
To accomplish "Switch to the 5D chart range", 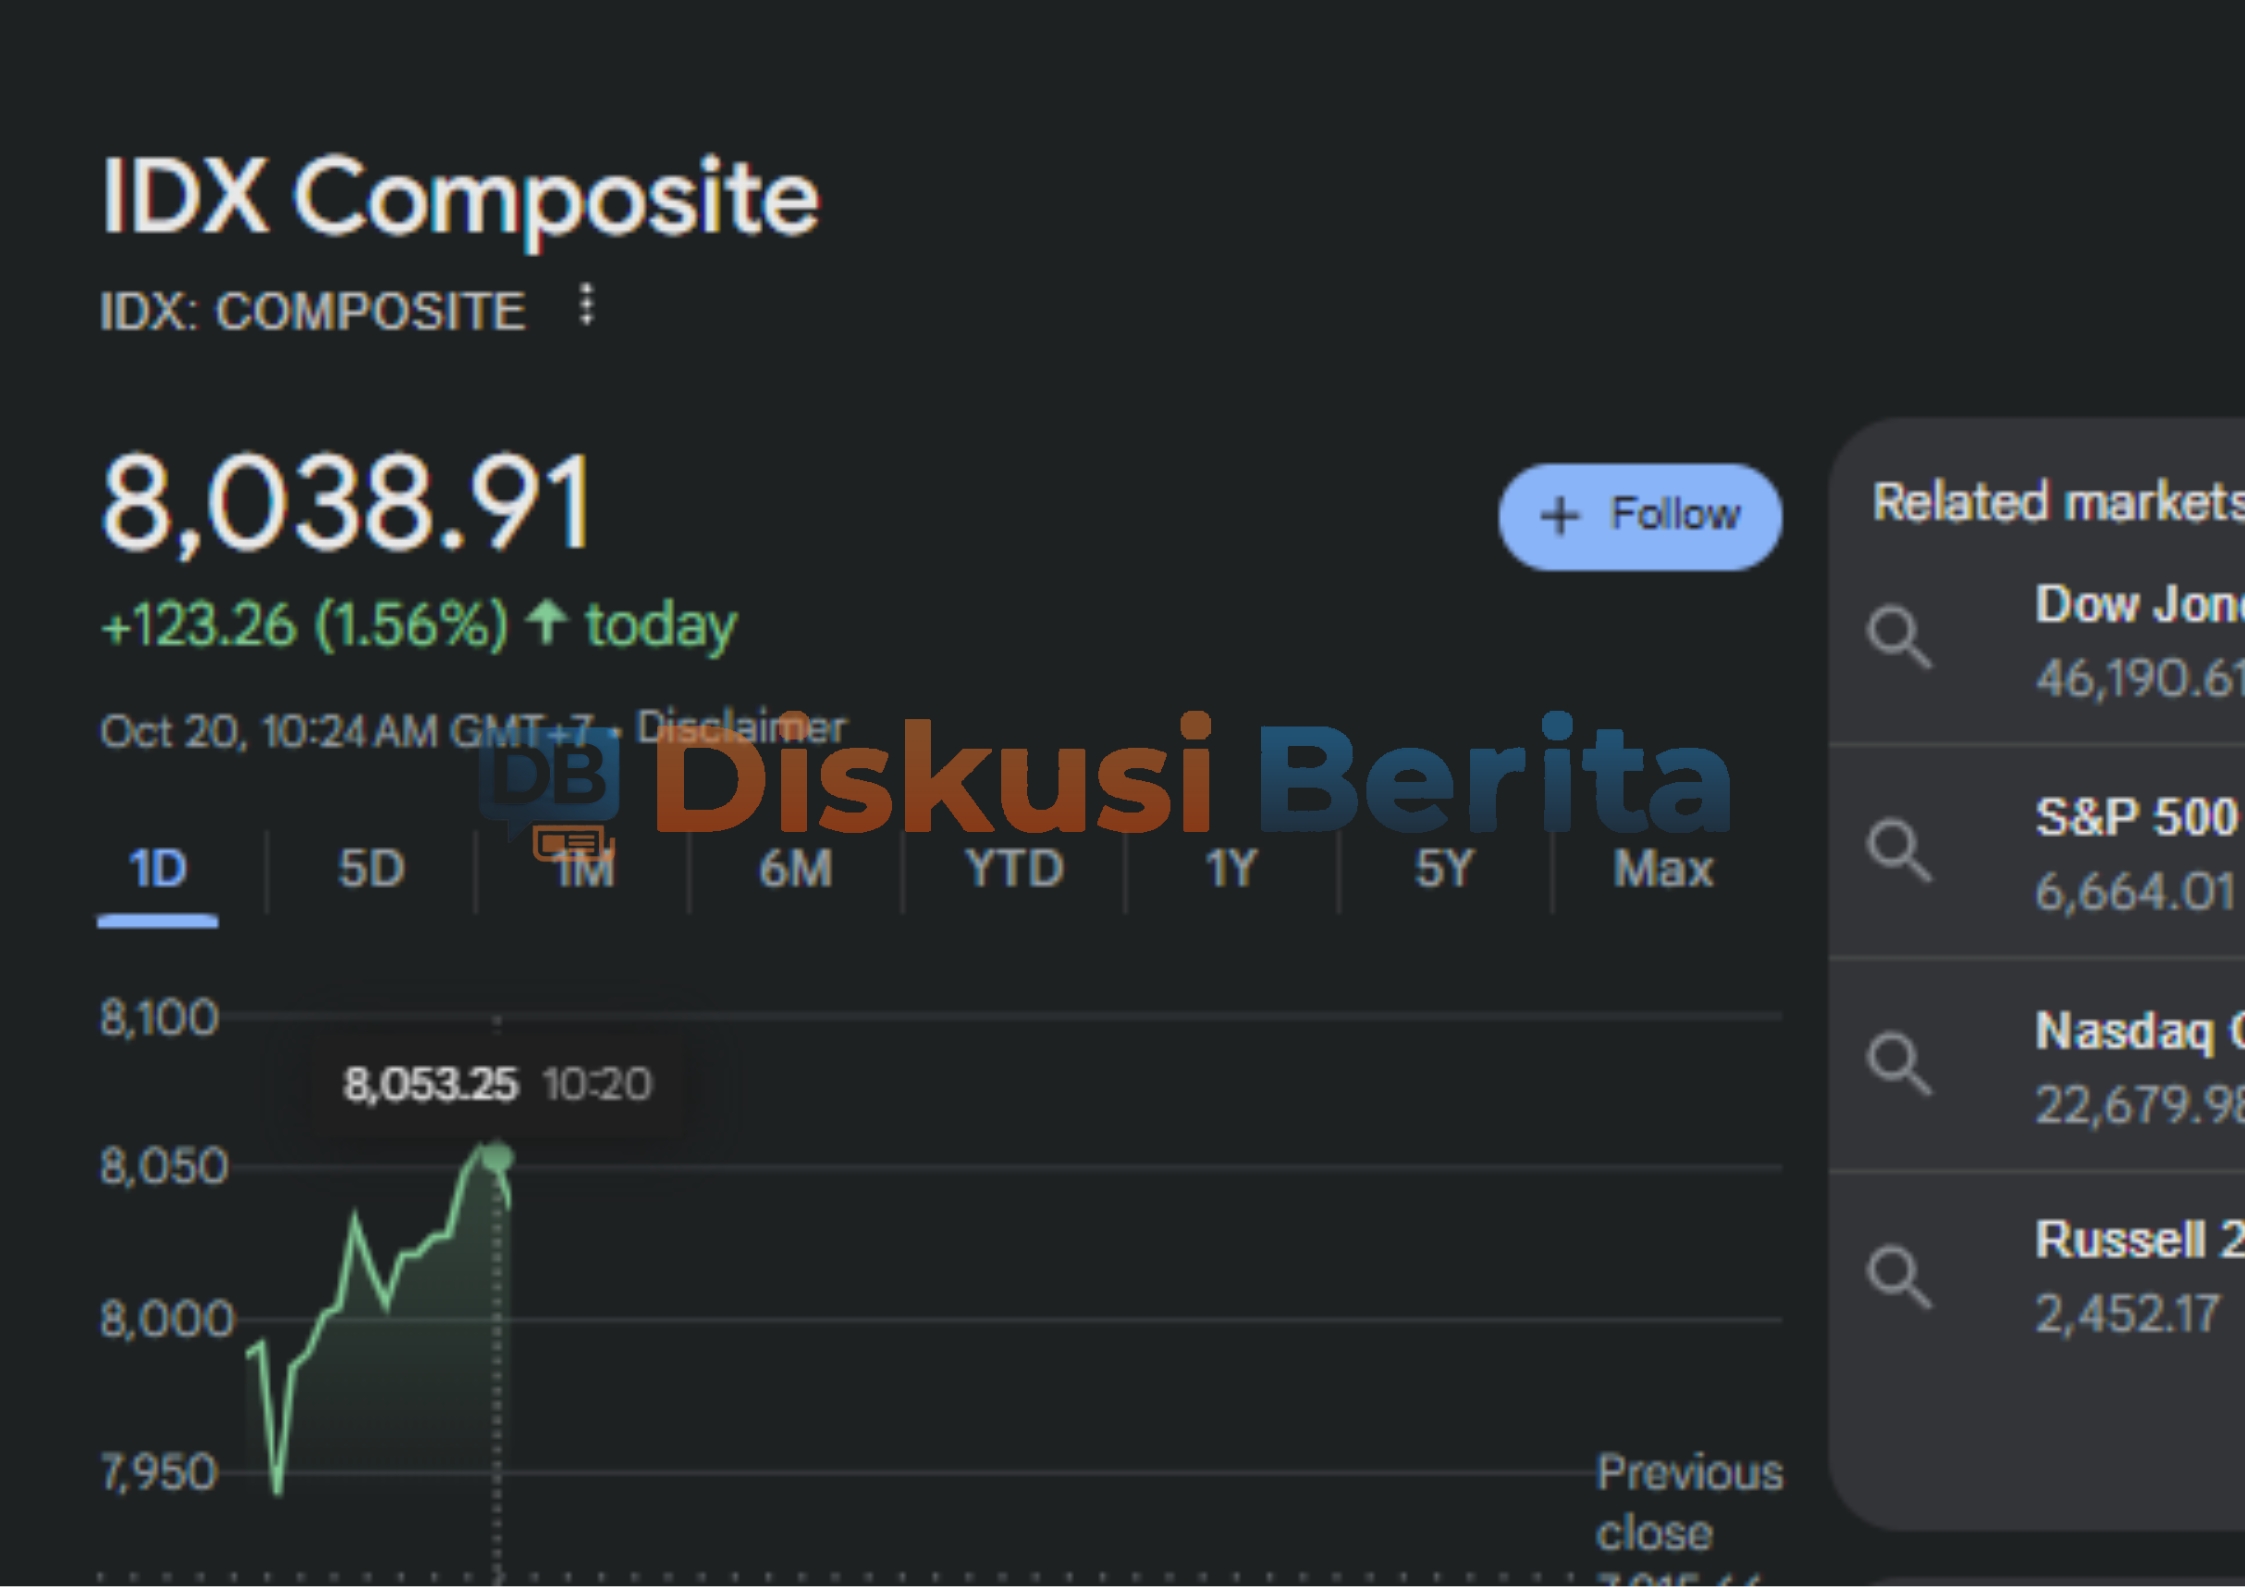I will point(371,868).
